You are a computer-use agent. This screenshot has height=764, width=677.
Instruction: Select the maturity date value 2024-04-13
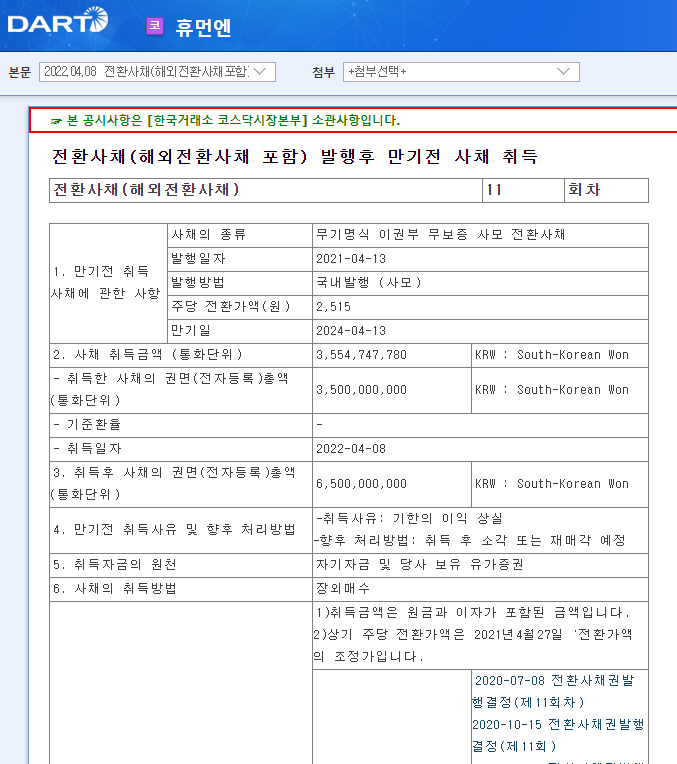point(351,331)
